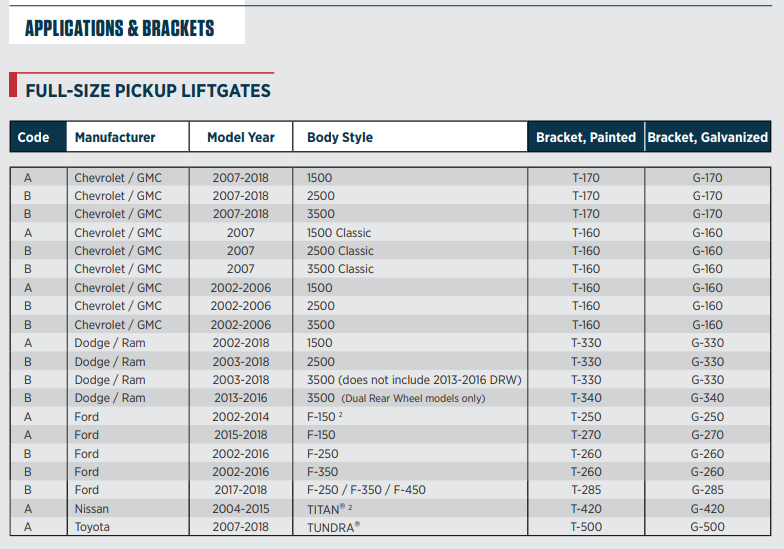Select the G-500 galvanized bracket cell
This screenshot has height=549, width=784.
(x=708, y=526)
